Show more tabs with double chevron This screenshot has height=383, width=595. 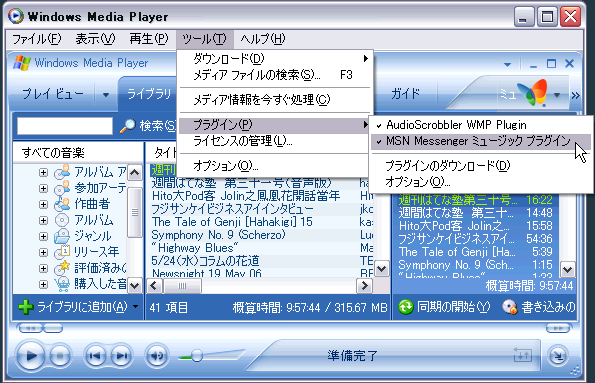(575, 95)
